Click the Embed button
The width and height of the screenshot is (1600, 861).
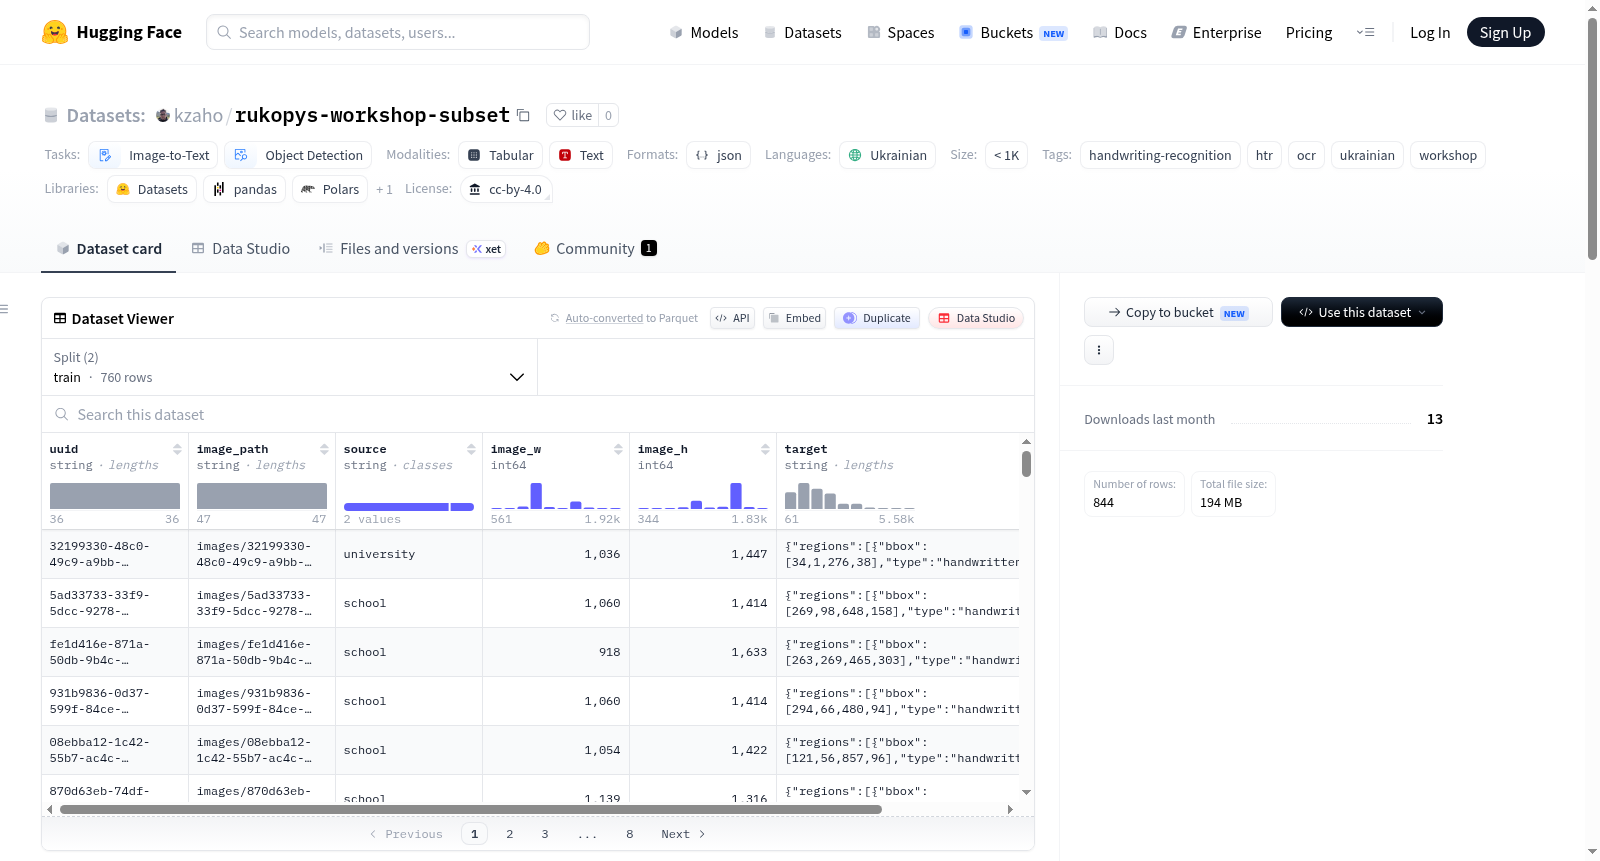794,318
